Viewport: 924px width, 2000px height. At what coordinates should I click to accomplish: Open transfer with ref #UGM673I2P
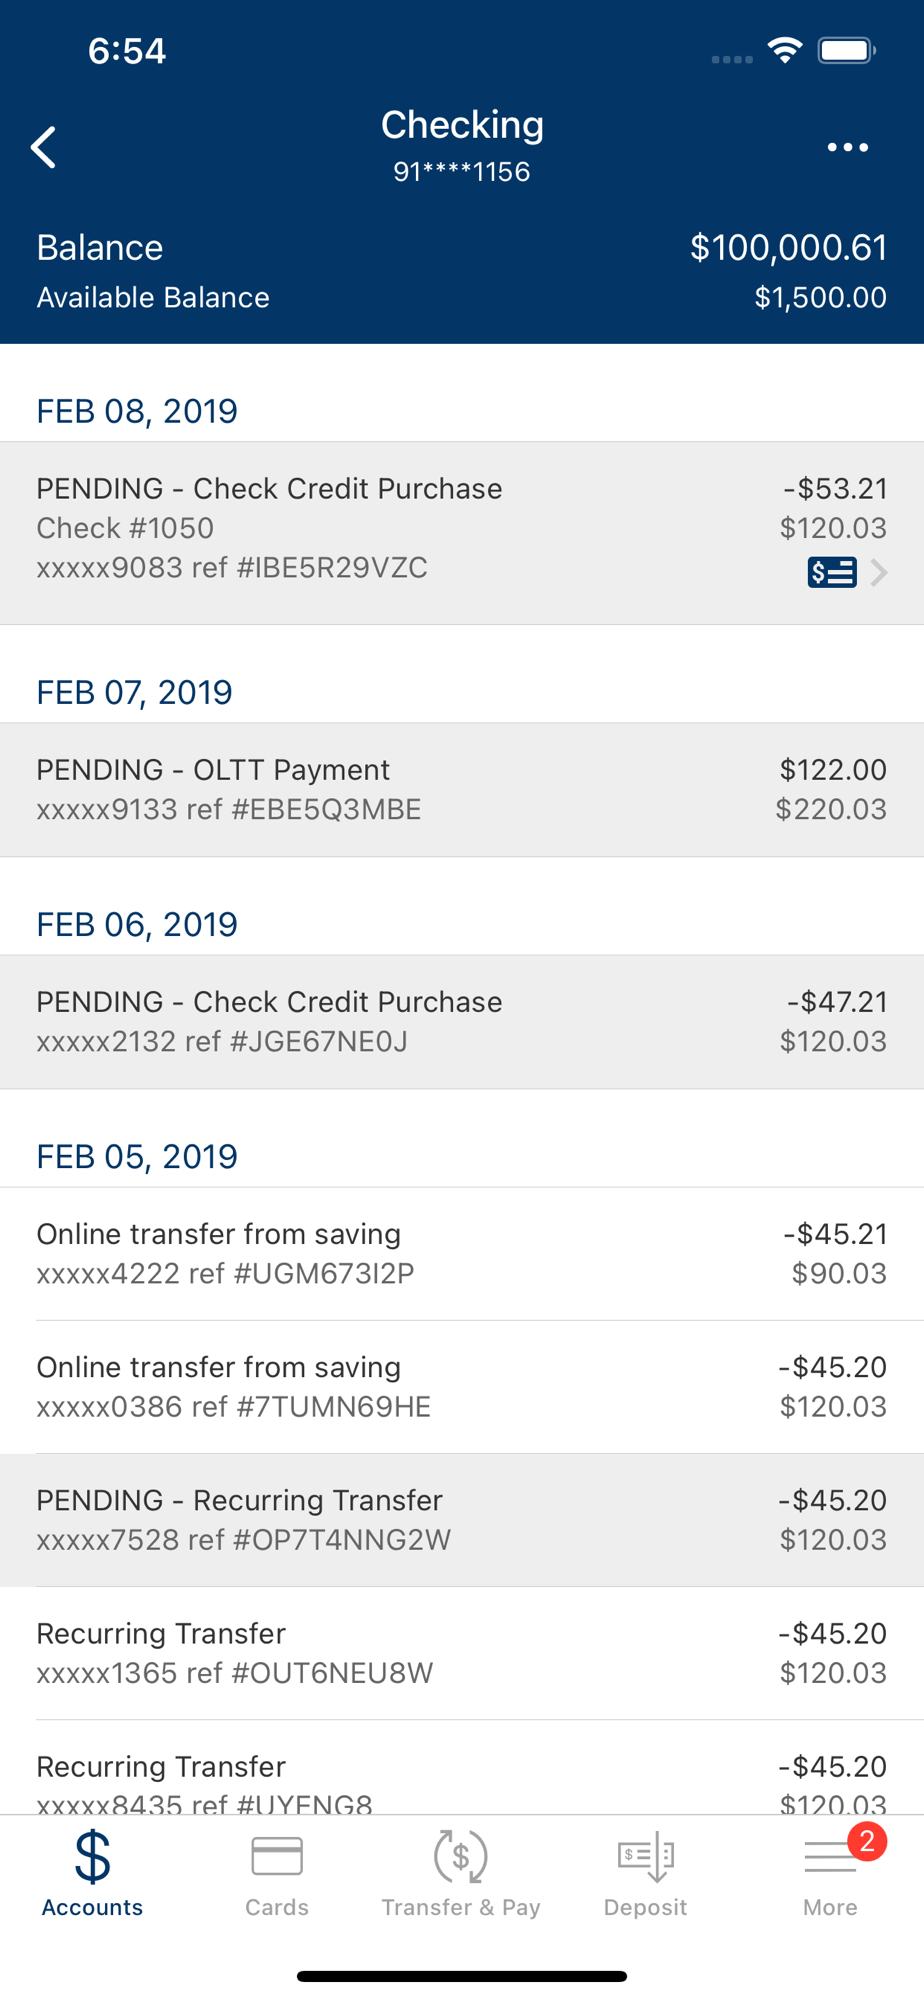pos(460,1253)
